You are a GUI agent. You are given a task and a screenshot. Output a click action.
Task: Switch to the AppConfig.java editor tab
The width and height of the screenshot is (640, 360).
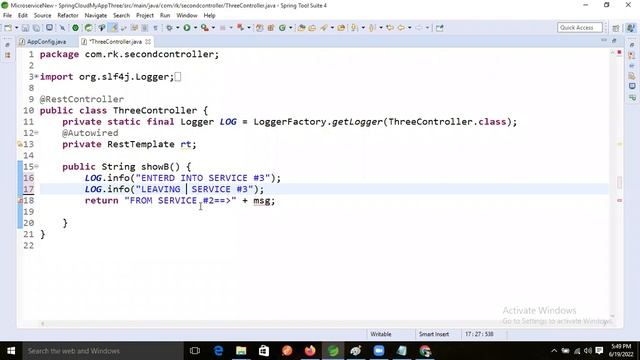click(42, 42)
